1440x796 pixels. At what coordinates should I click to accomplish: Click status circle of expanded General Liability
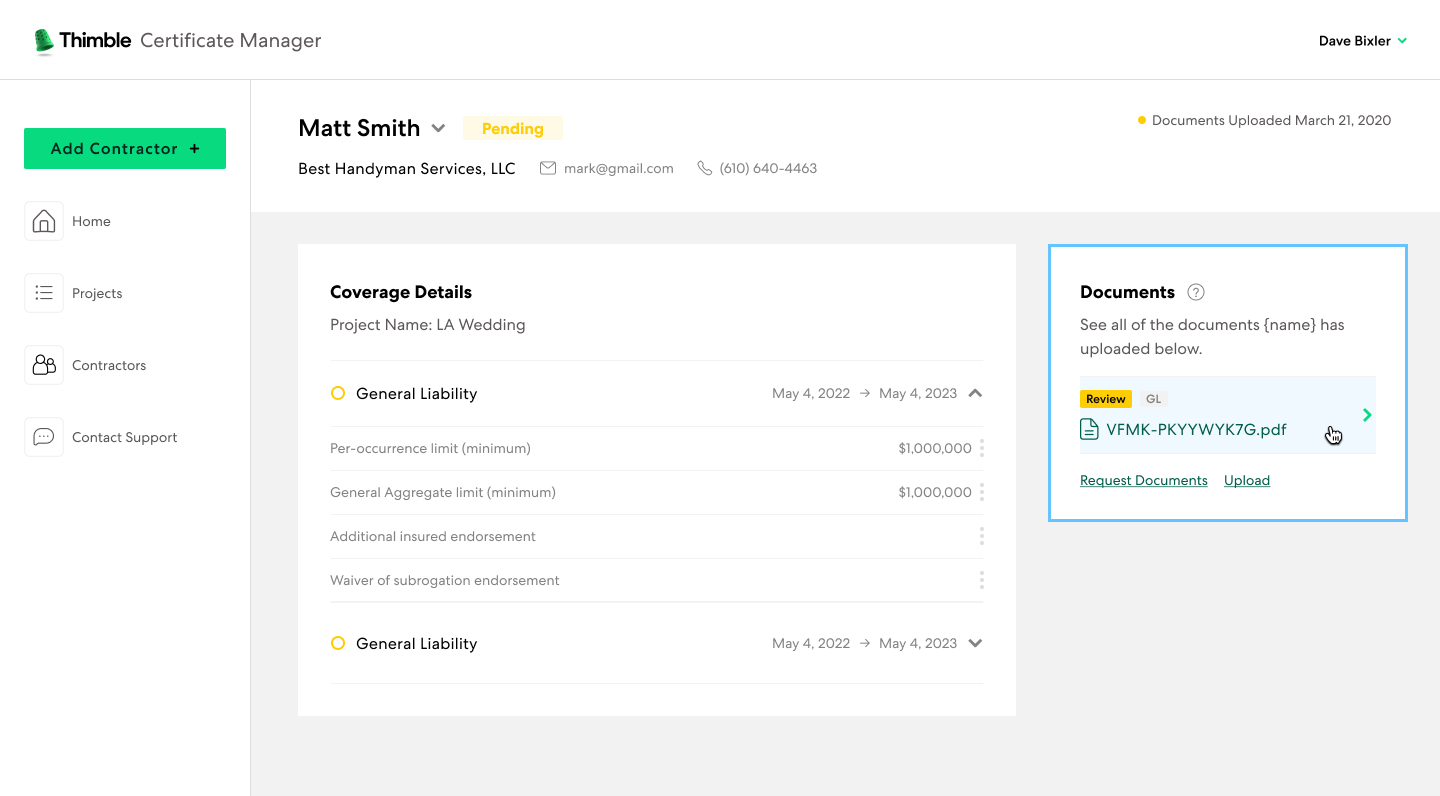[338, 394]
